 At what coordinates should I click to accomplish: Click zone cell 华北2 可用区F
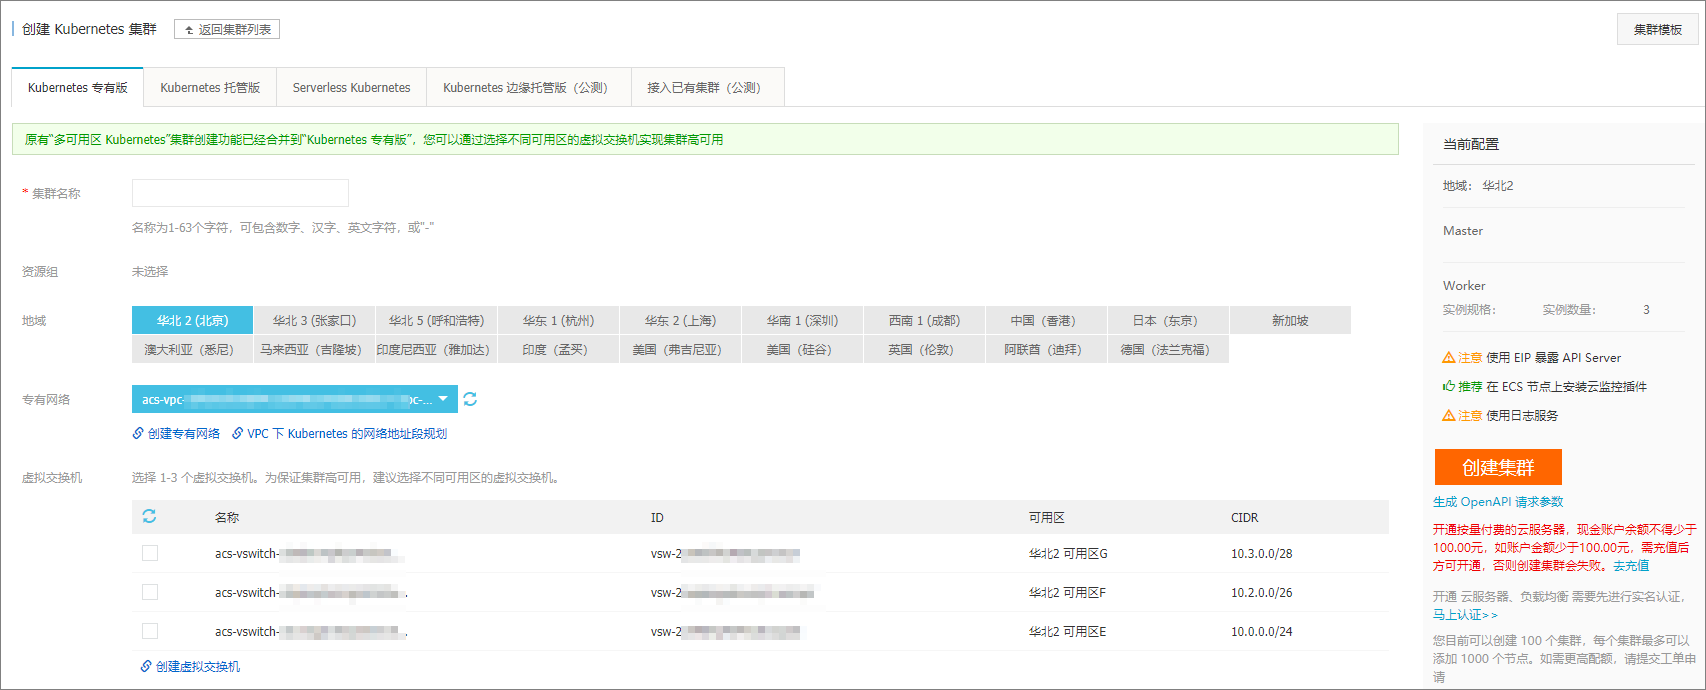click(1067, 592)
